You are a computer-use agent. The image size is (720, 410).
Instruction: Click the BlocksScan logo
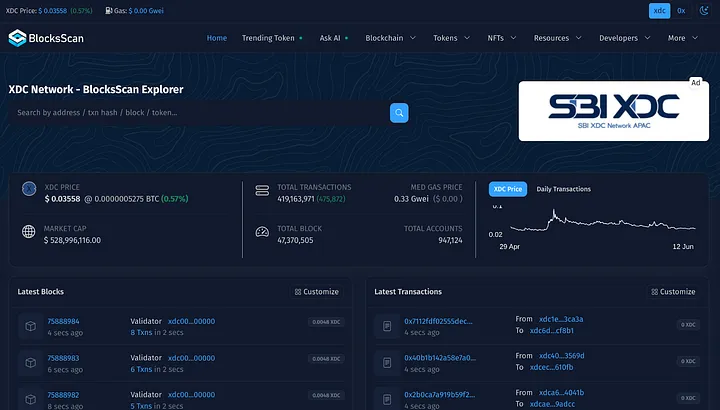46,38
